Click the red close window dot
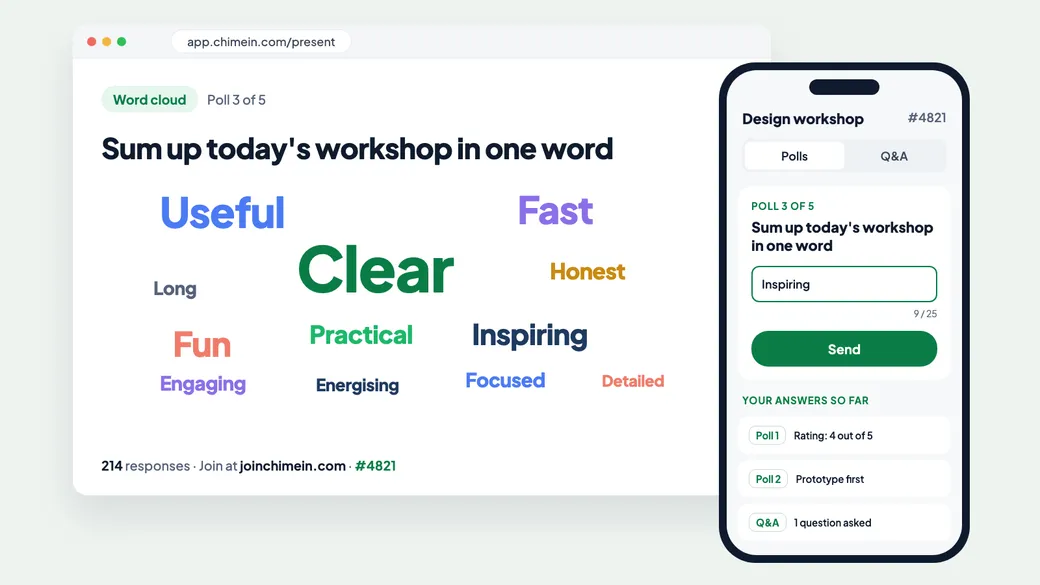This screenshot has height=585, width=1040. point(92,42)
